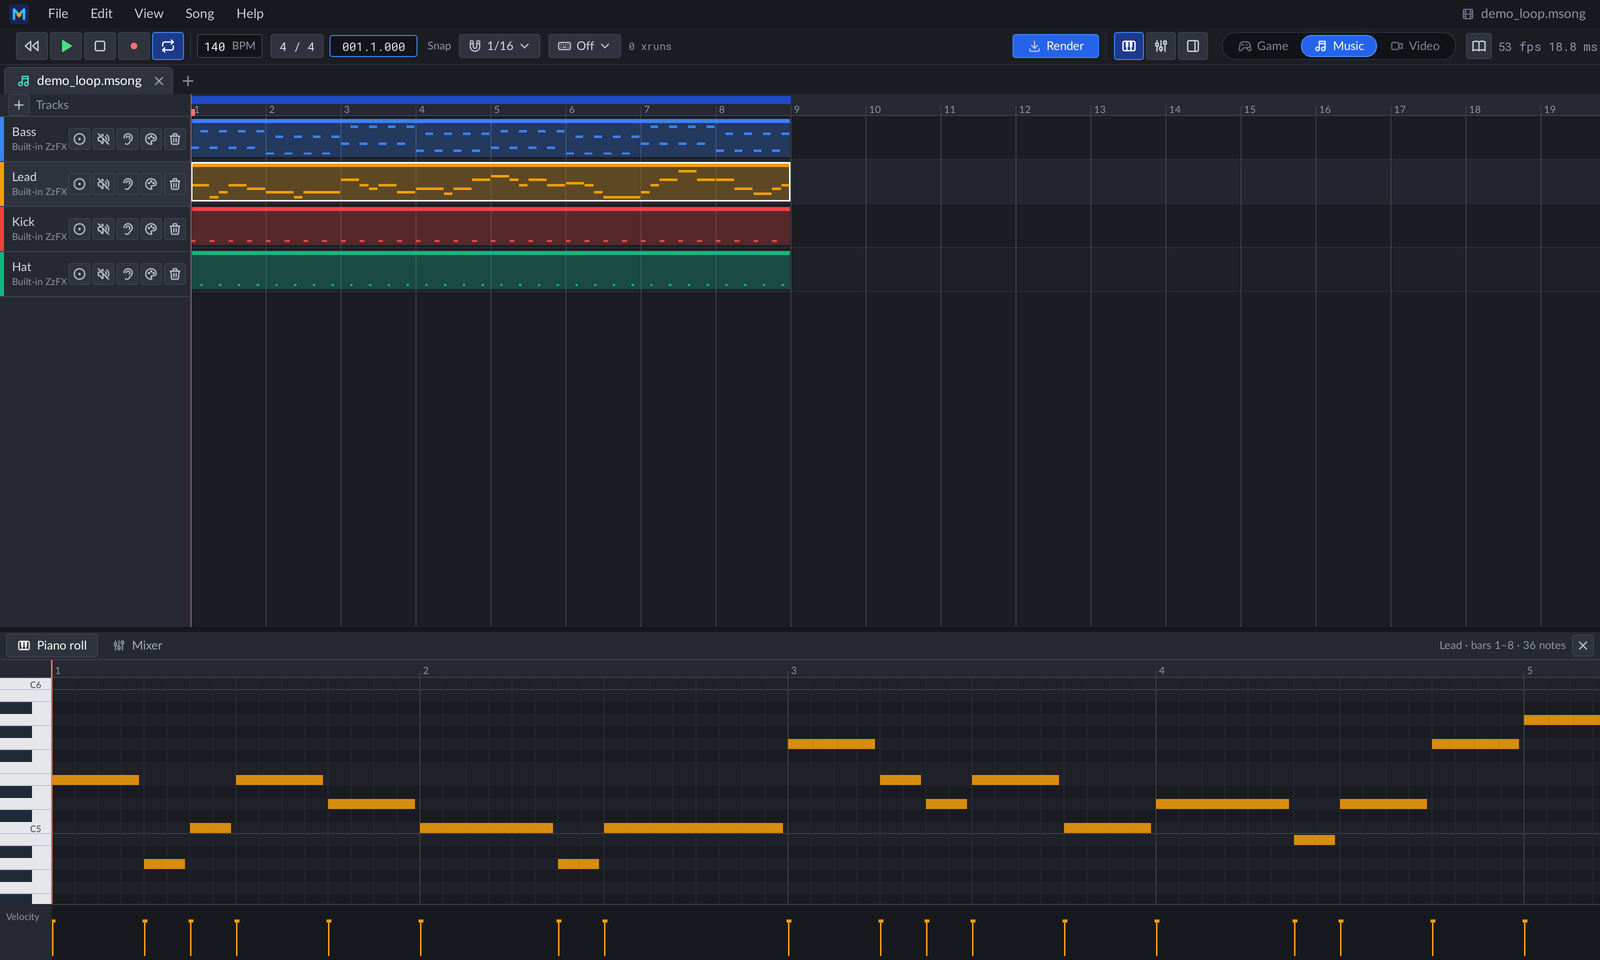Viewport: 1600px width, 960px height.
Task: Solo the Hat track with ear icon
Action: (128, 274)
